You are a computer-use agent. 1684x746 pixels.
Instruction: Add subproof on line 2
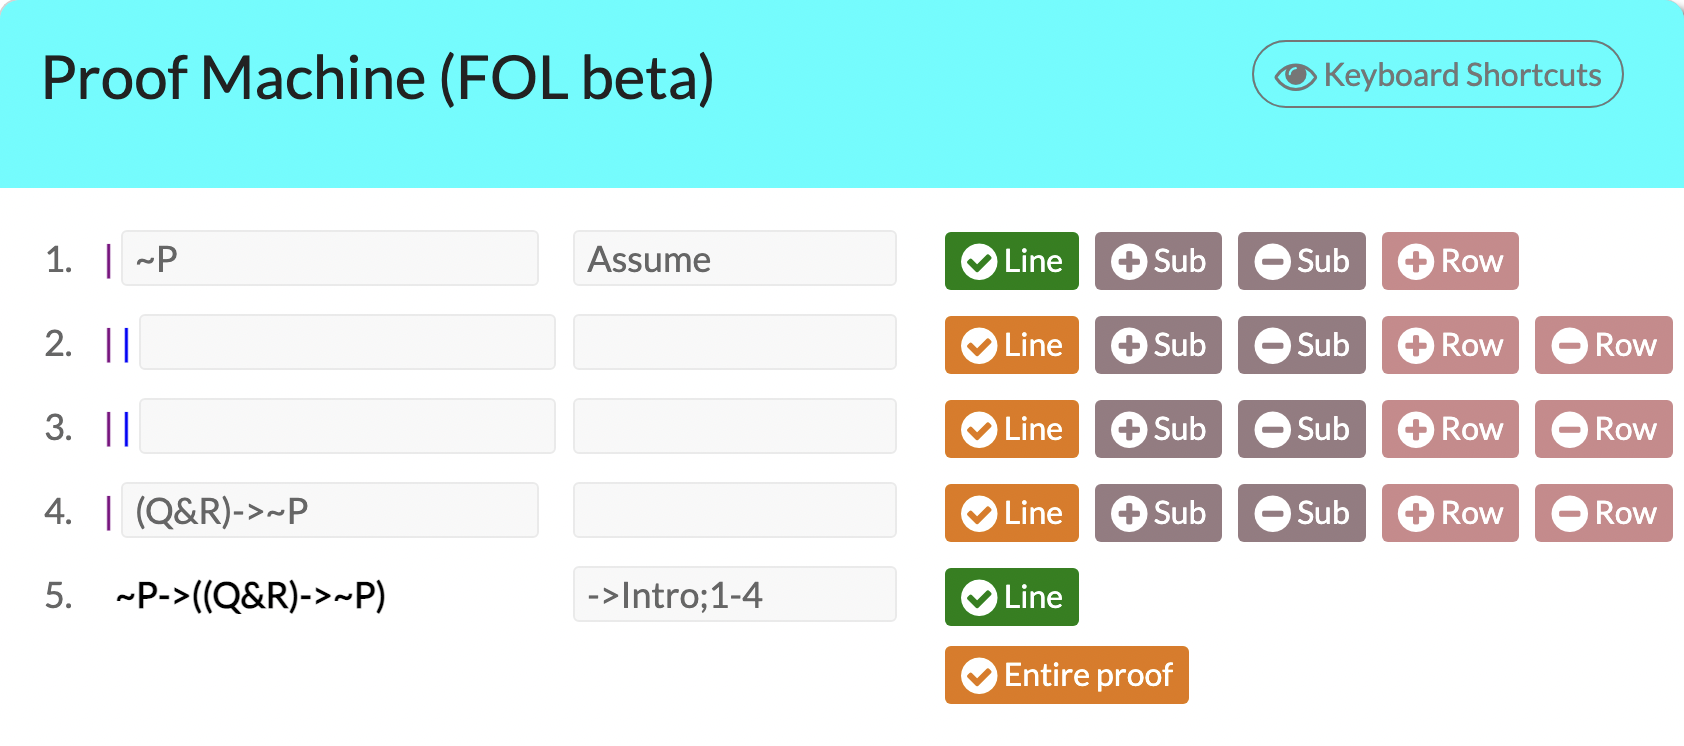click(1157, 345)
